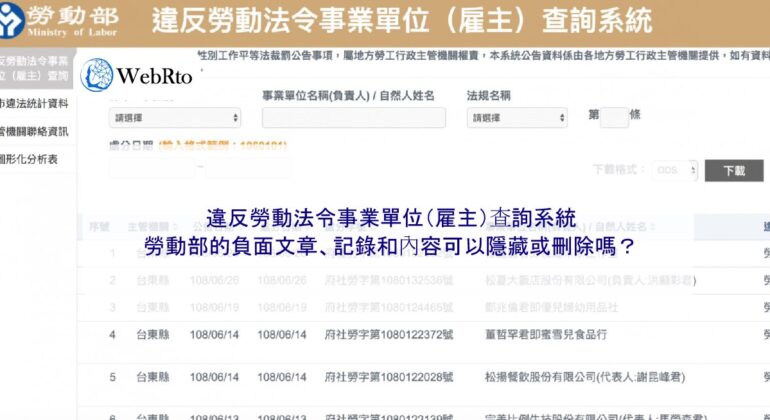
Task: Open the 下載格式 ods dropdown
Action: 675,170
